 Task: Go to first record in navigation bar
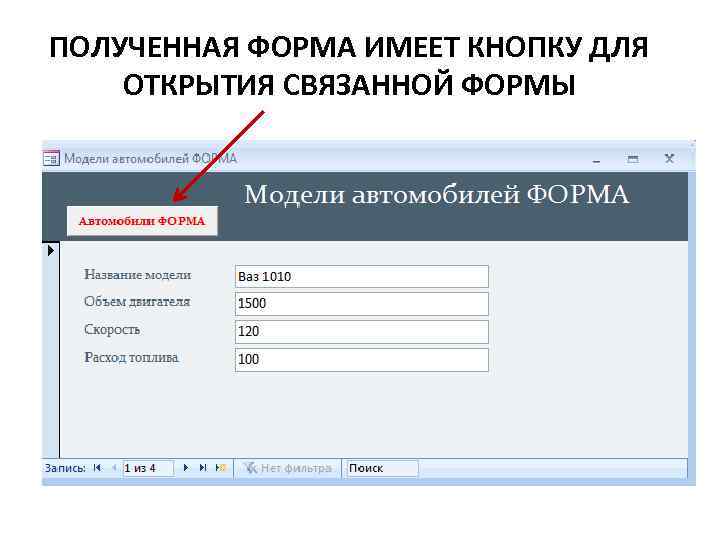point(97,468)
